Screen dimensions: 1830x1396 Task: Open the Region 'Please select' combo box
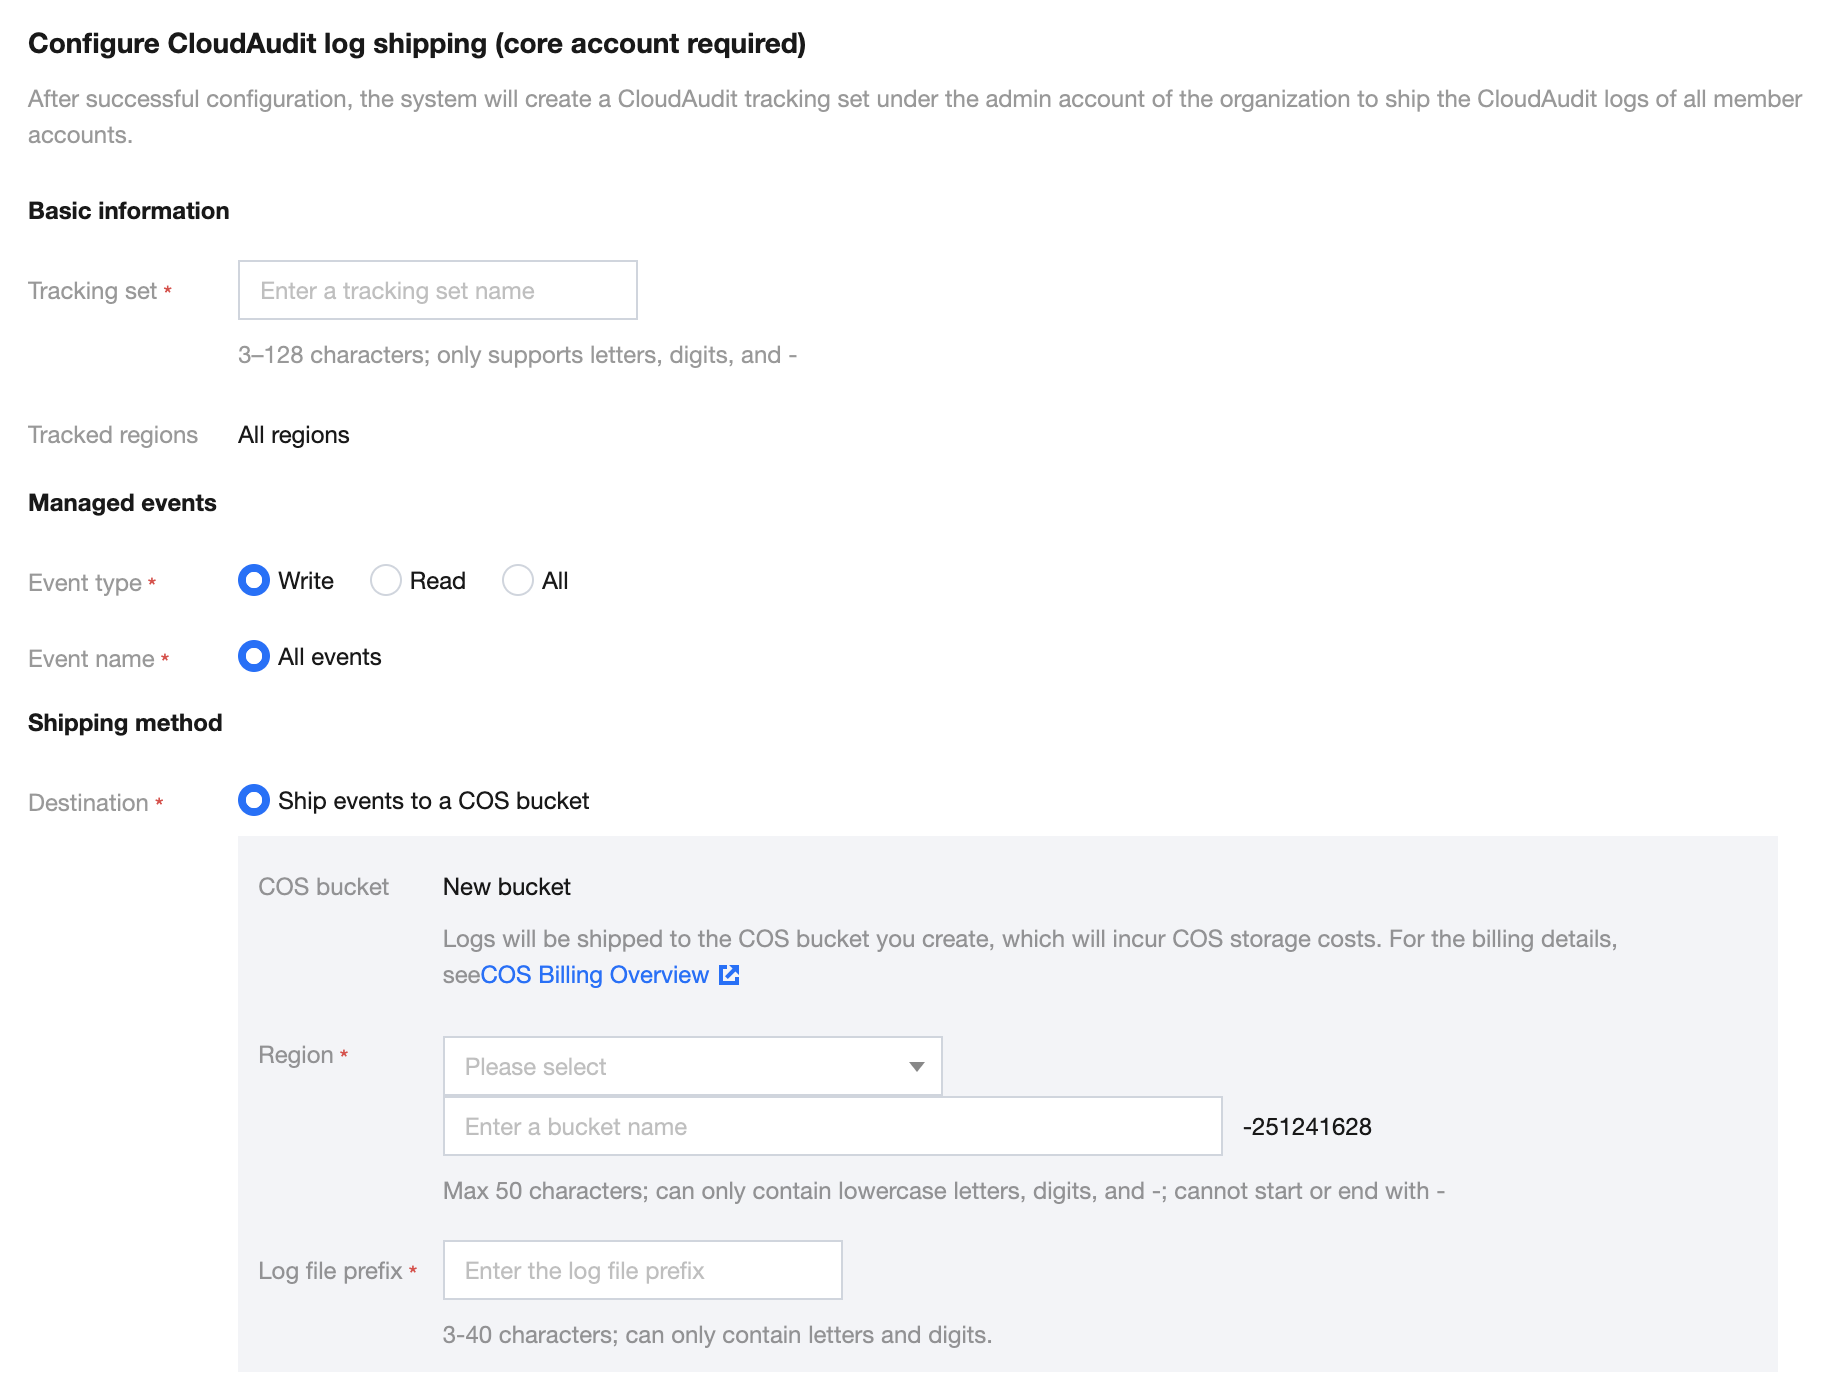[680, 1067]
